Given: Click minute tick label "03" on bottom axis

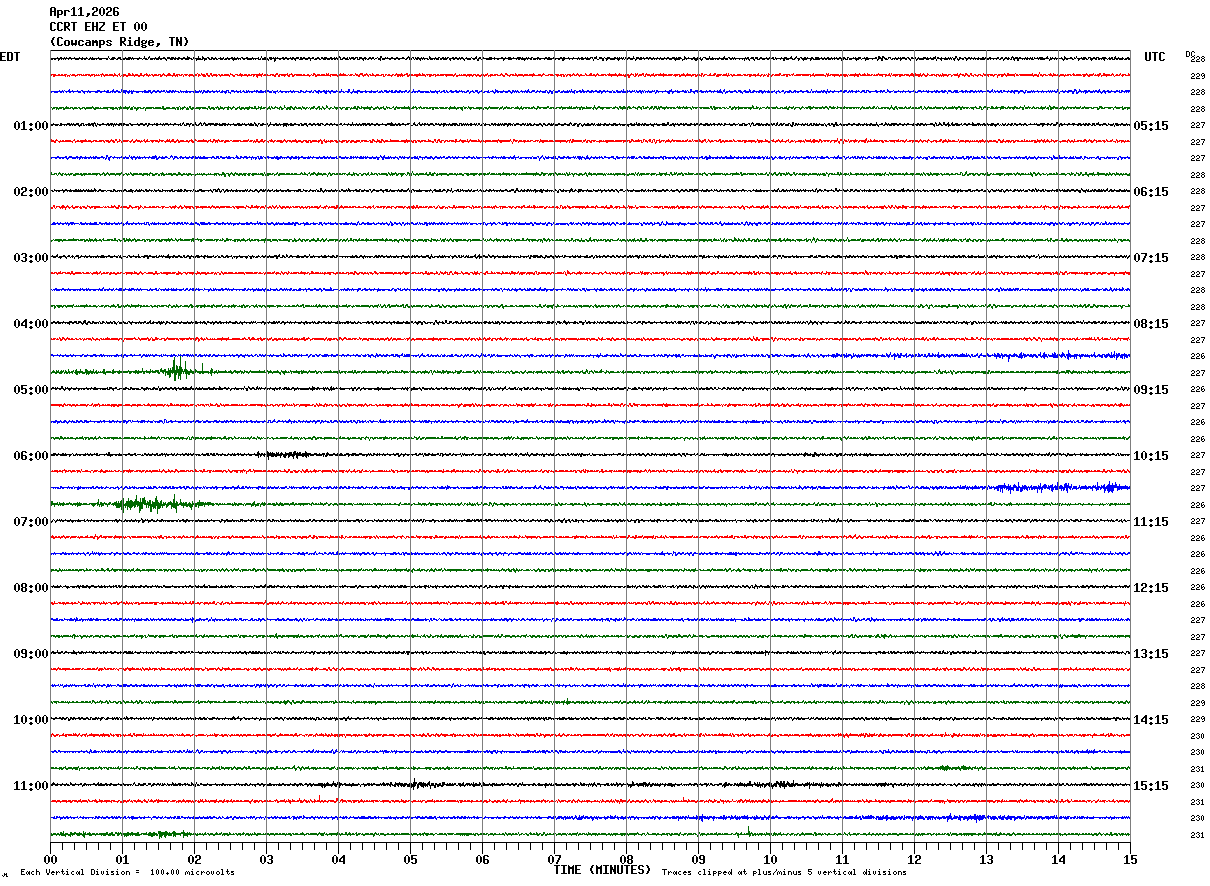Looking at the screenshot, I should coord(266,859).
